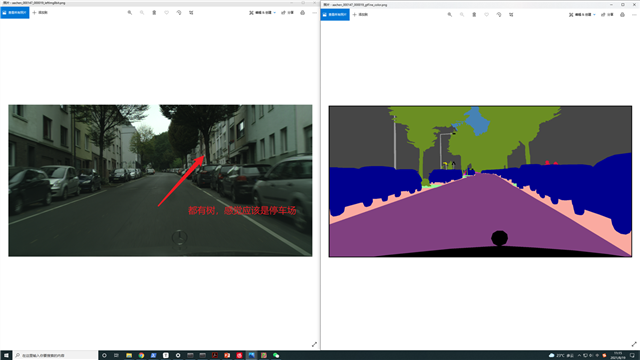Zoom in on left street photo window

(x=130, y=13)
